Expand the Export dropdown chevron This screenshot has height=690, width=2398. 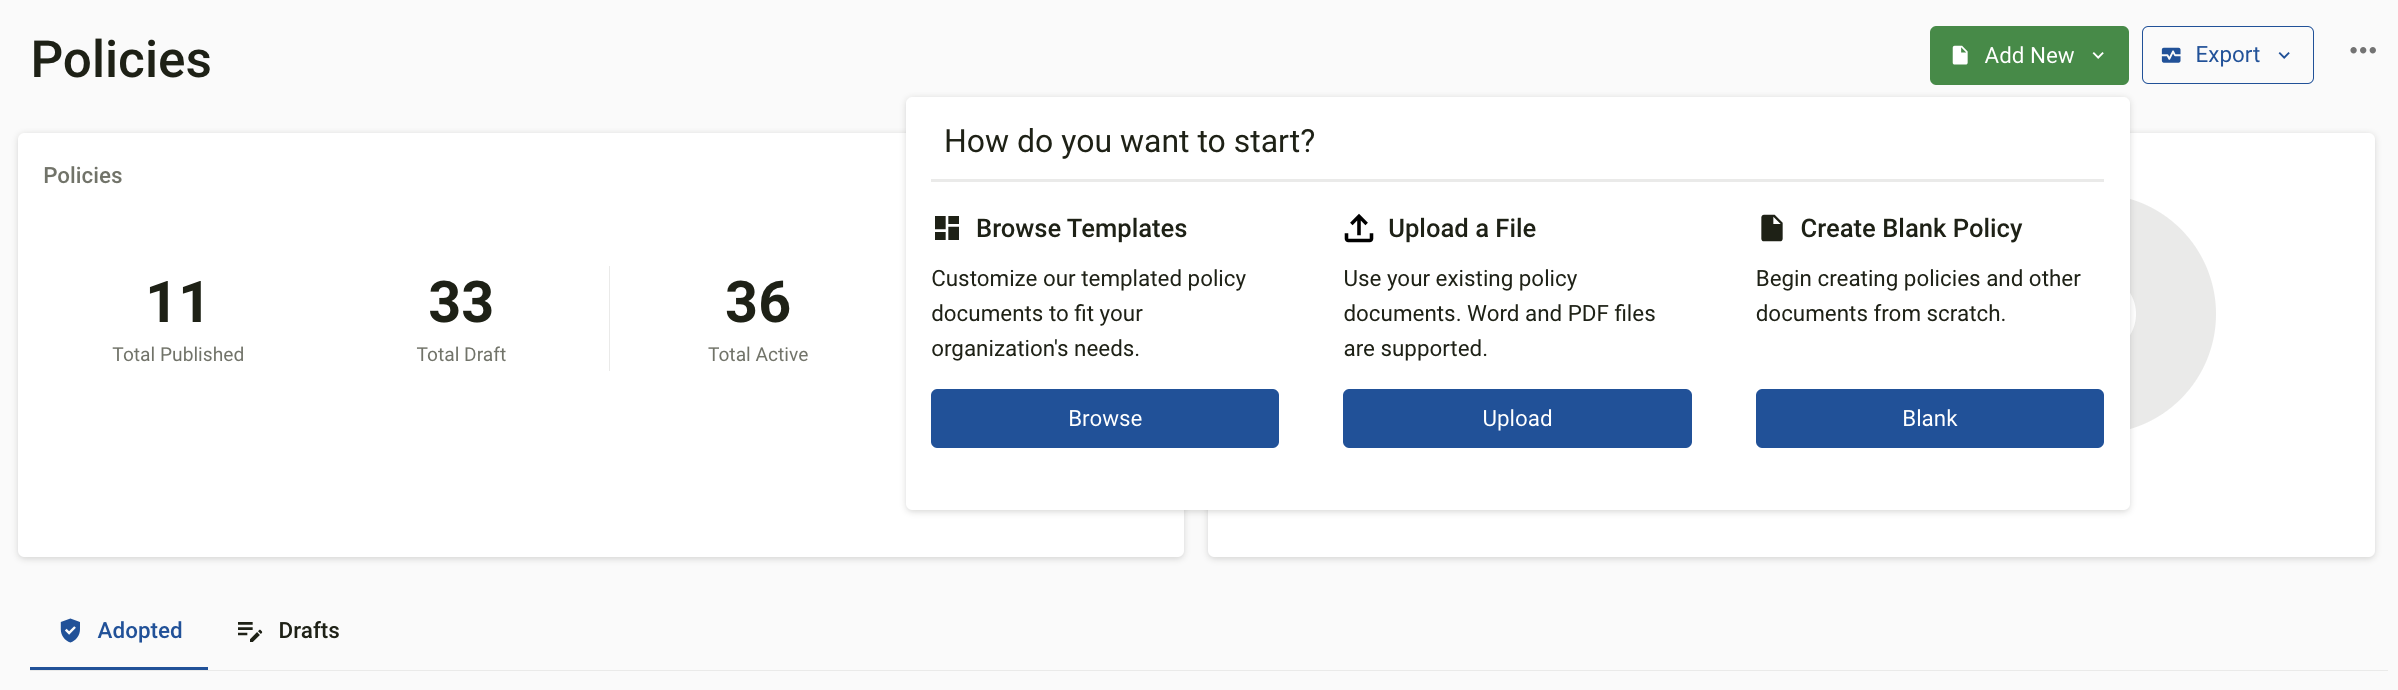[2284, 55]
